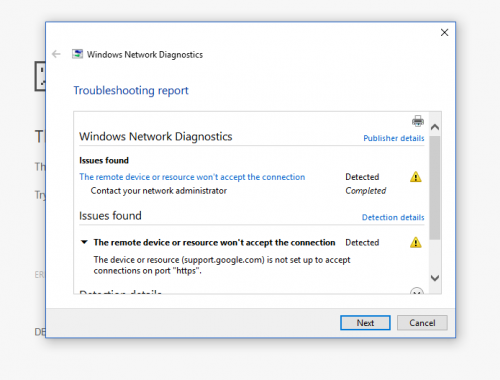Close the diagnostics dialog with the X
Image resolution: width=500 pixels, height=380 pixels.
[x=444, y=32]
